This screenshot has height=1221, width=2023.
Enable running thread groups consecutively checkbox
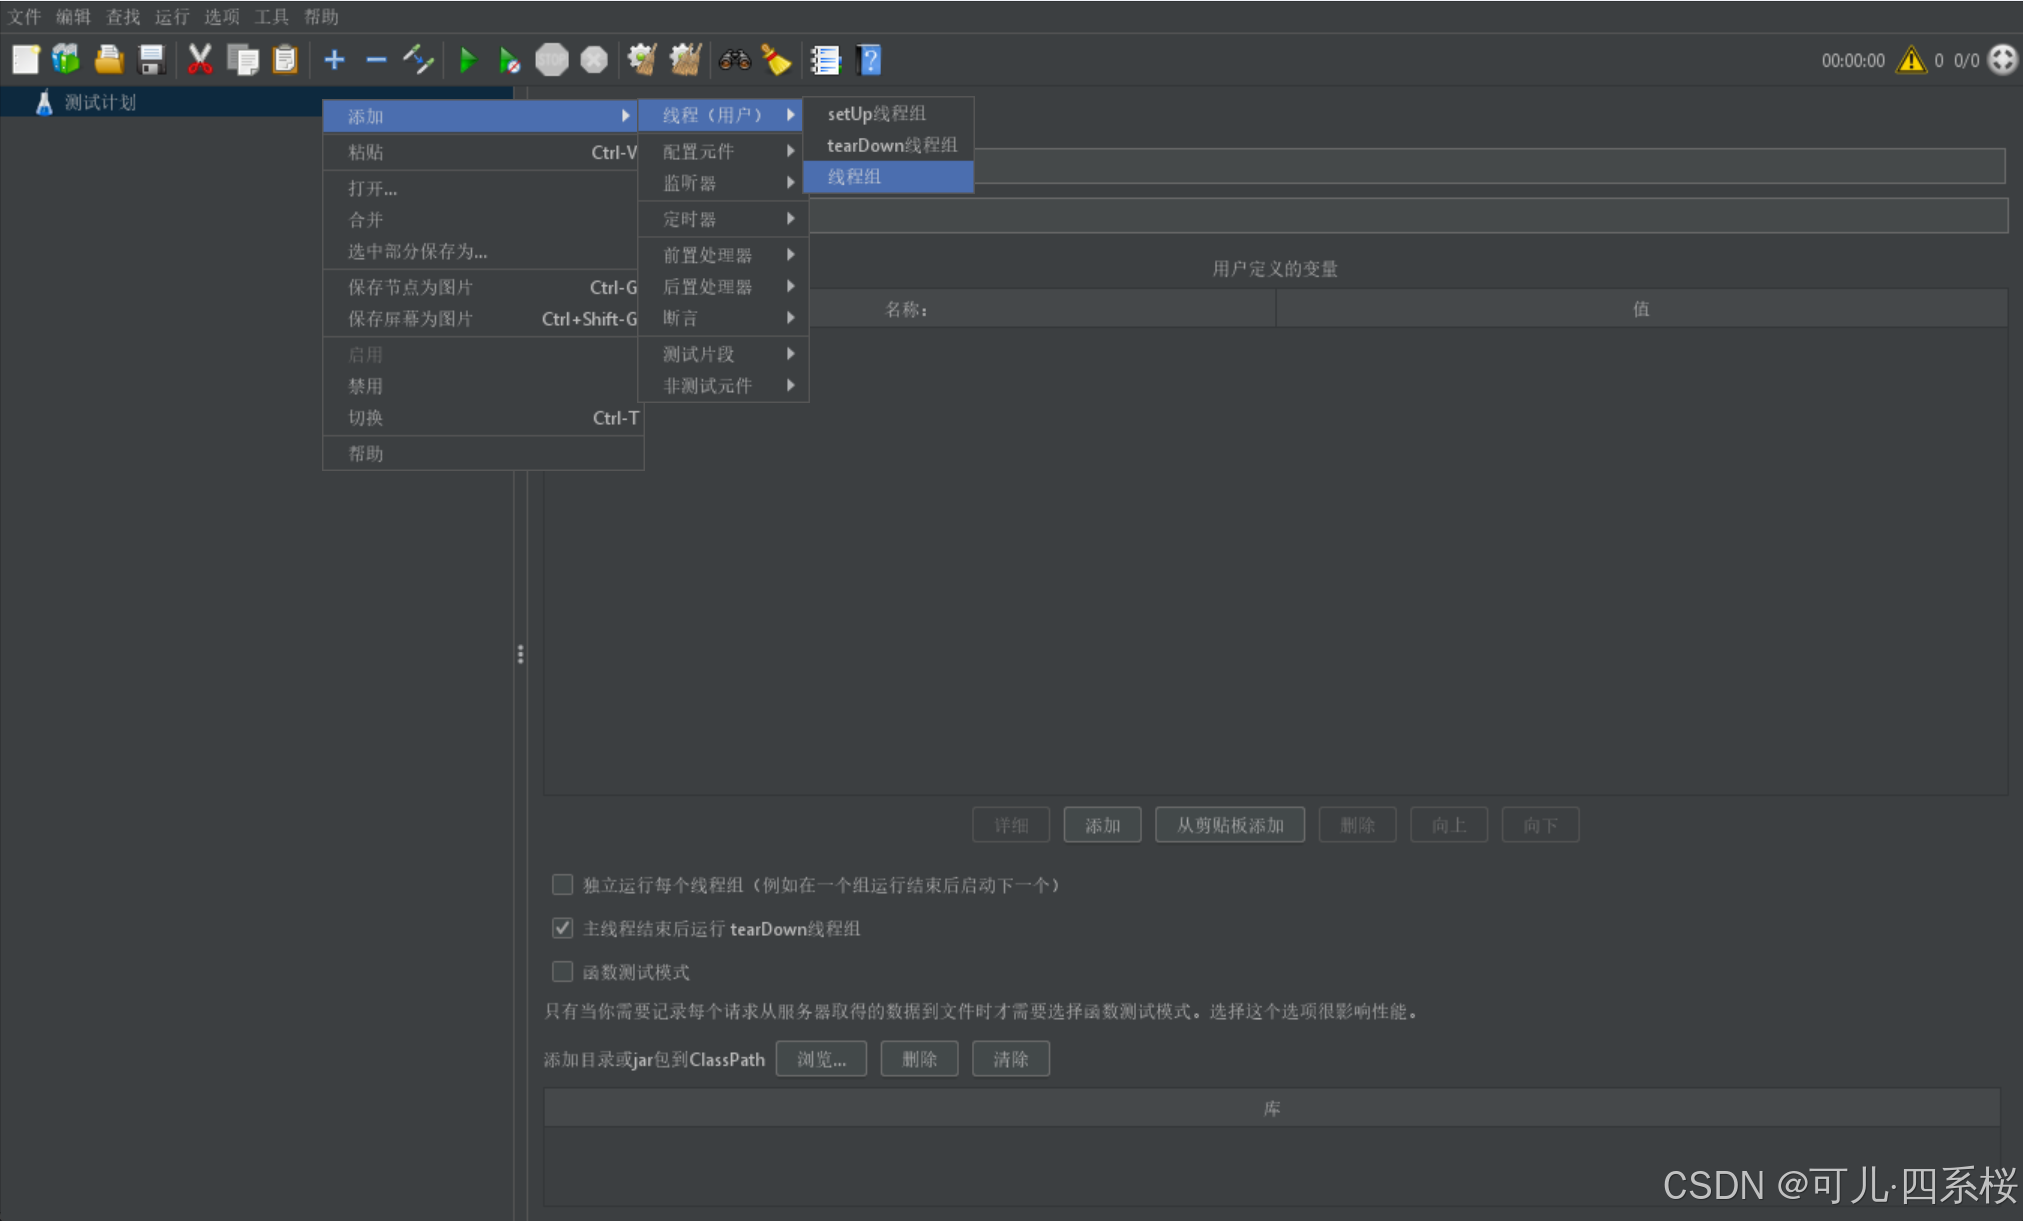click(562, 885)
